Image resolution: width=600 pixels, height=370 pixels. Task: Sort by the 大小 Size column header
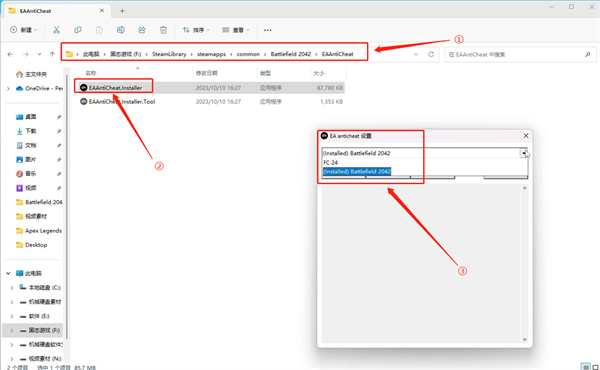[318, 73]
